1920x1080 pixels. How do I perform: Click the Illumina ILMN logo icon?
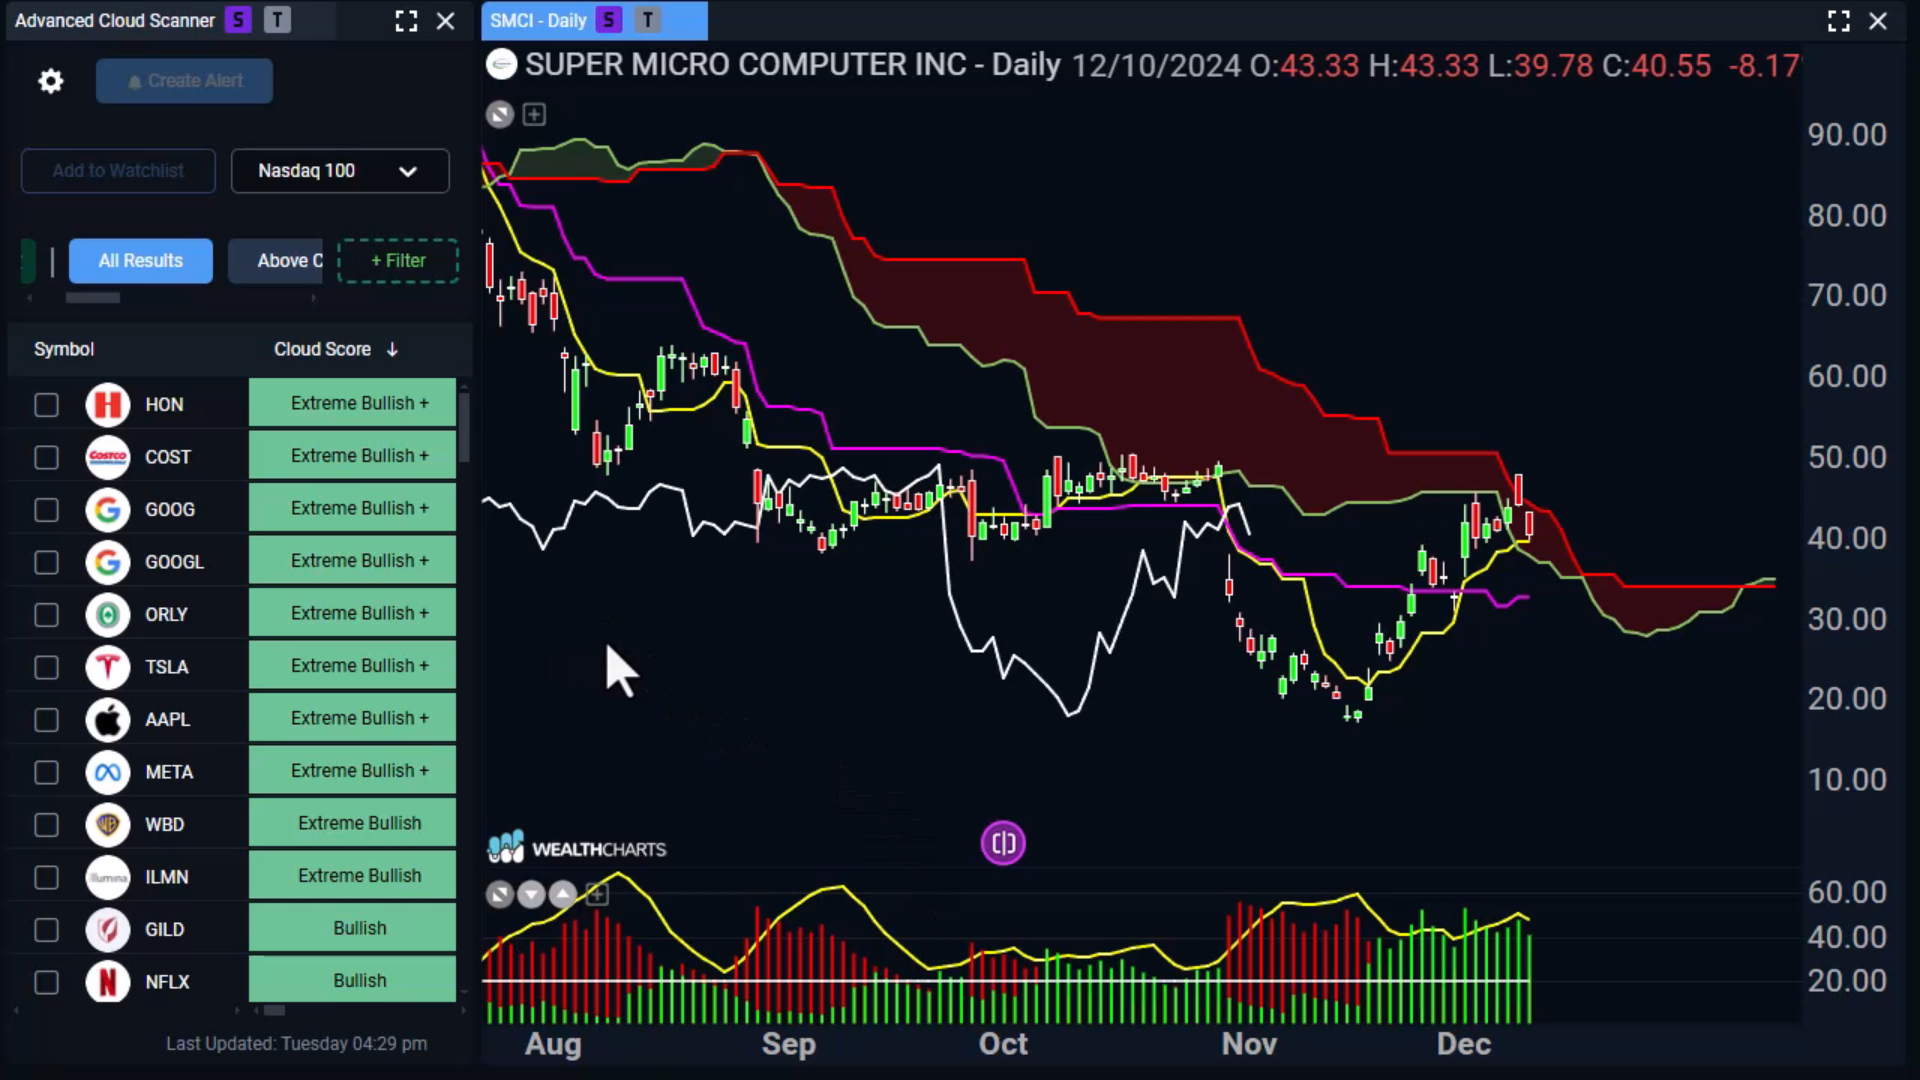(x=108, y=878)
